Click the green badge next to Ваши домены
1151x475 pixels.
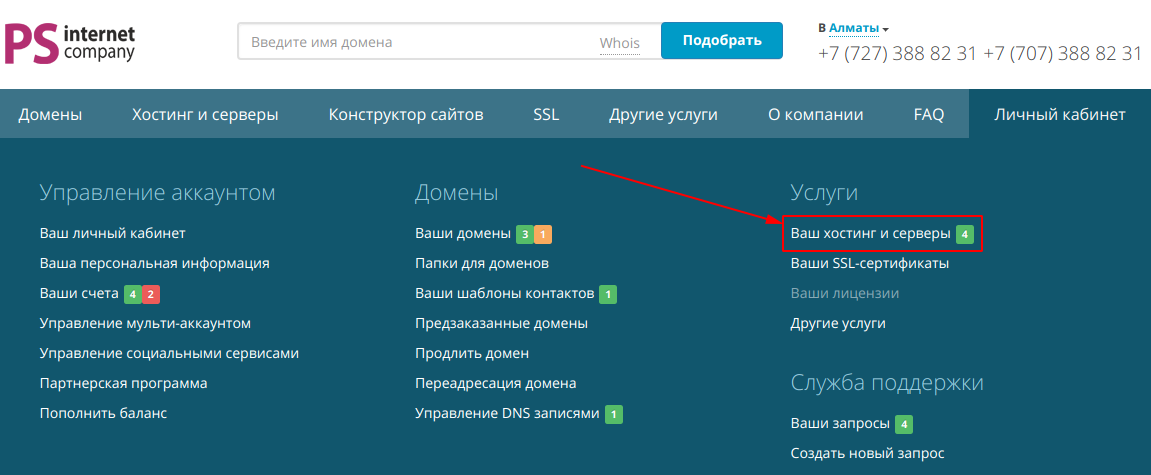coord(524,234)
